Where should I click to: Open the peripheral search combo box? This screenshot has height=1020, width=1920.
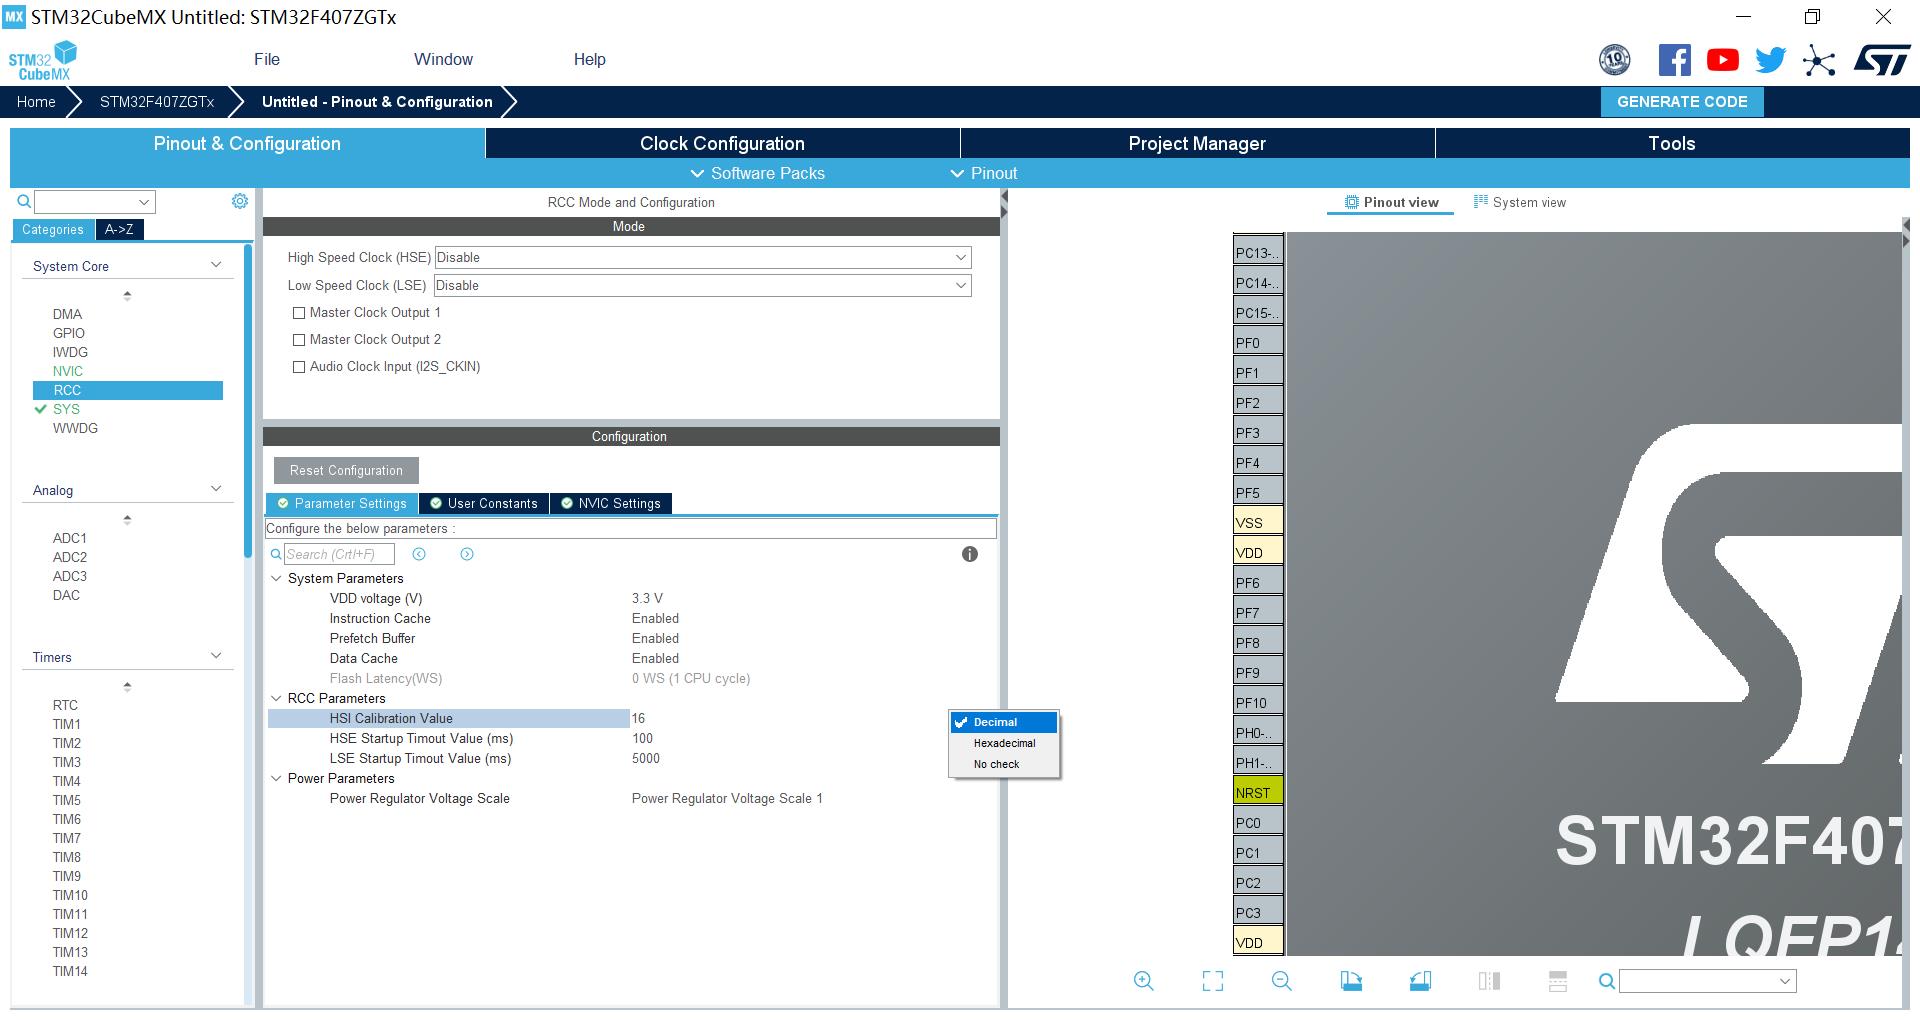click(x=95, y=202)
